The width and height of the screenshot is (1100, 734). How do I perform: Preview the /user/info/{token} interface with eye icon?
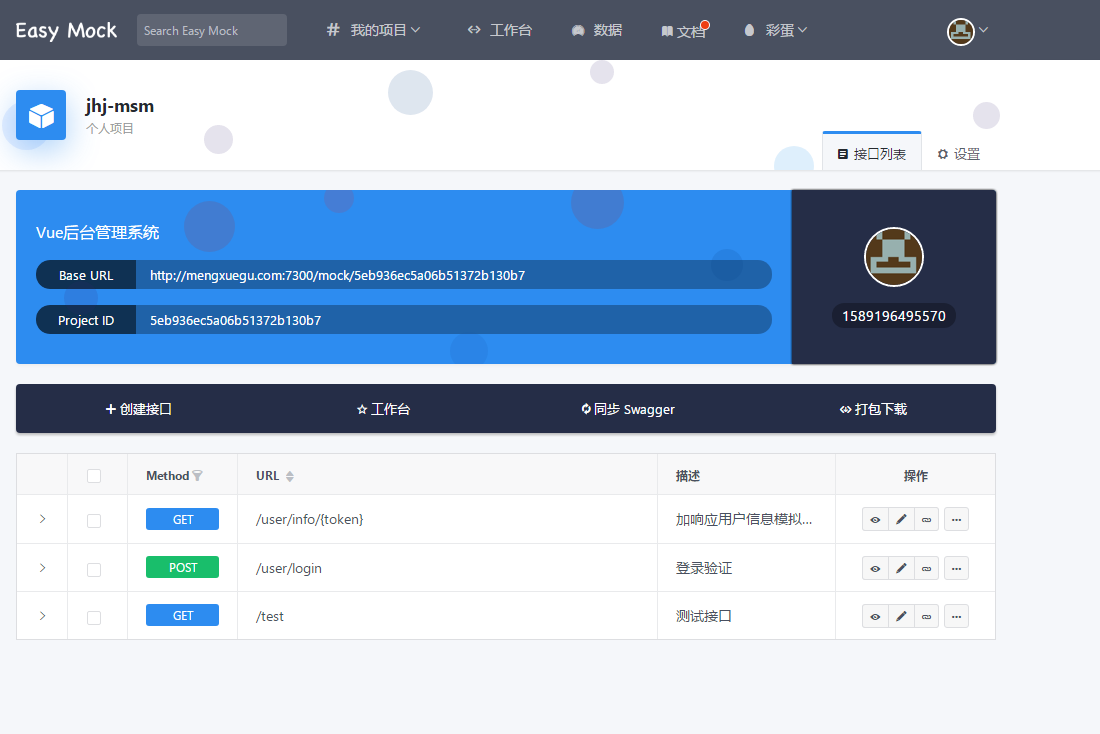(875, 520)
